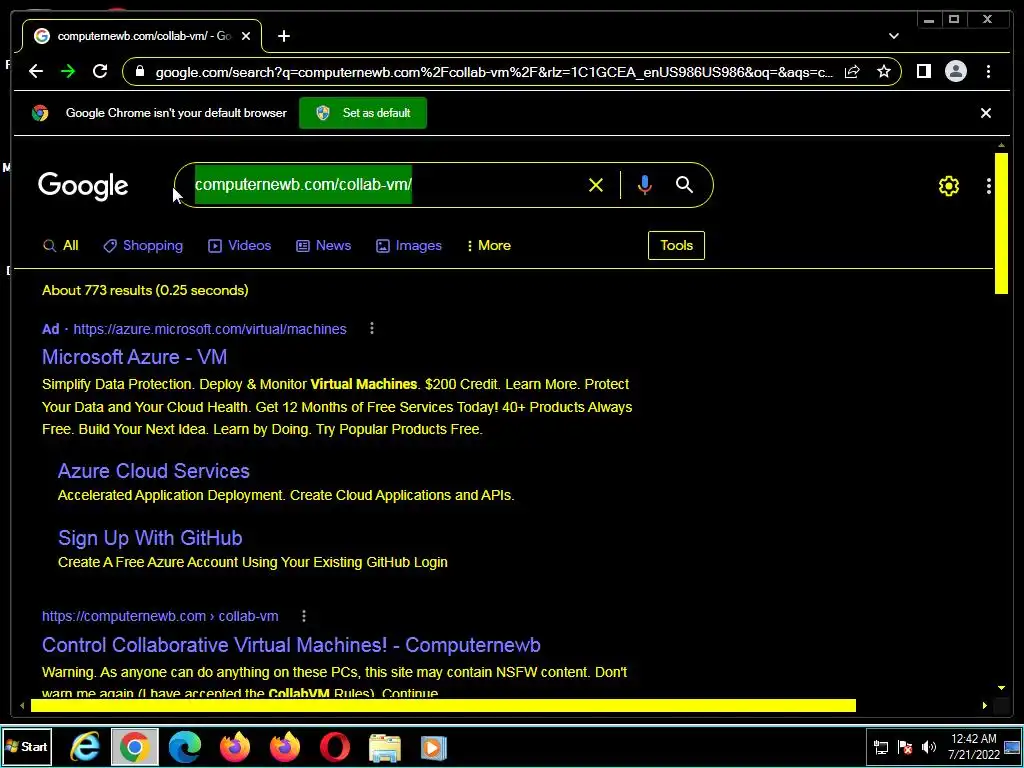Image resolution: width=1024 pixels, height=768 pixels.
Task: Click the vertical scrollbar thumb
Action: 1001,223
